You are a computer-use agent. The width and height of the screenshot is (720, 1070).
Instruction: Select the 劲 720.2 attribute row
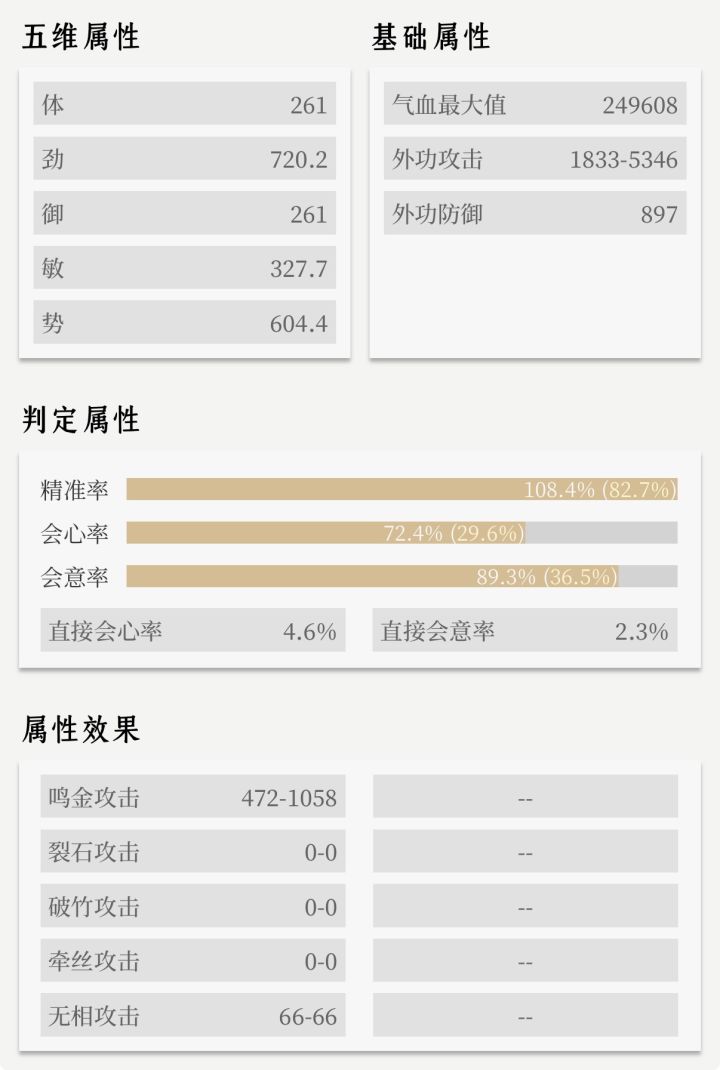184,158
